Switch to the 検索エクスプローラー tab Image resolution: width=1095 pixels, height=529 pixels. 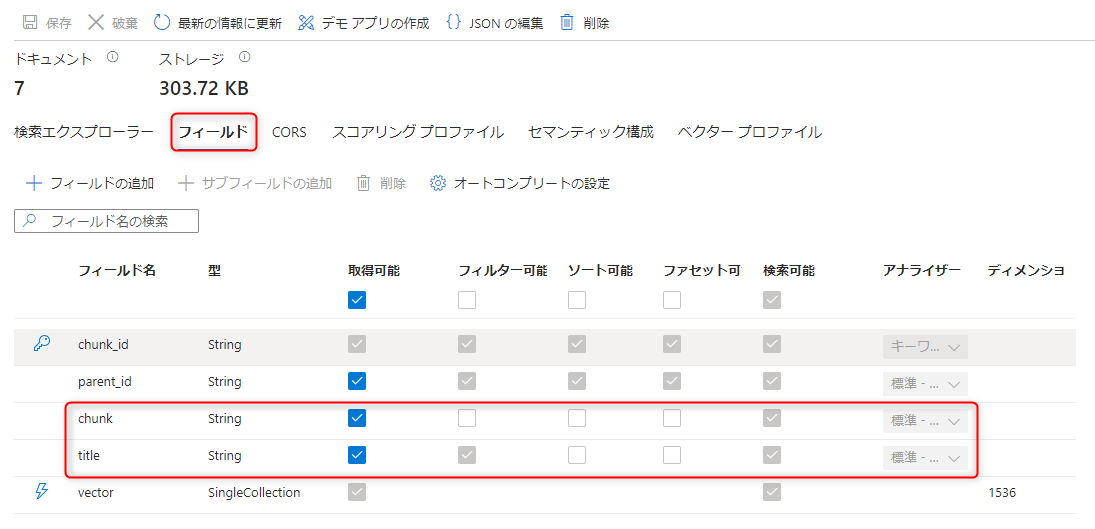pyautogui.click(x=84, y=132)
